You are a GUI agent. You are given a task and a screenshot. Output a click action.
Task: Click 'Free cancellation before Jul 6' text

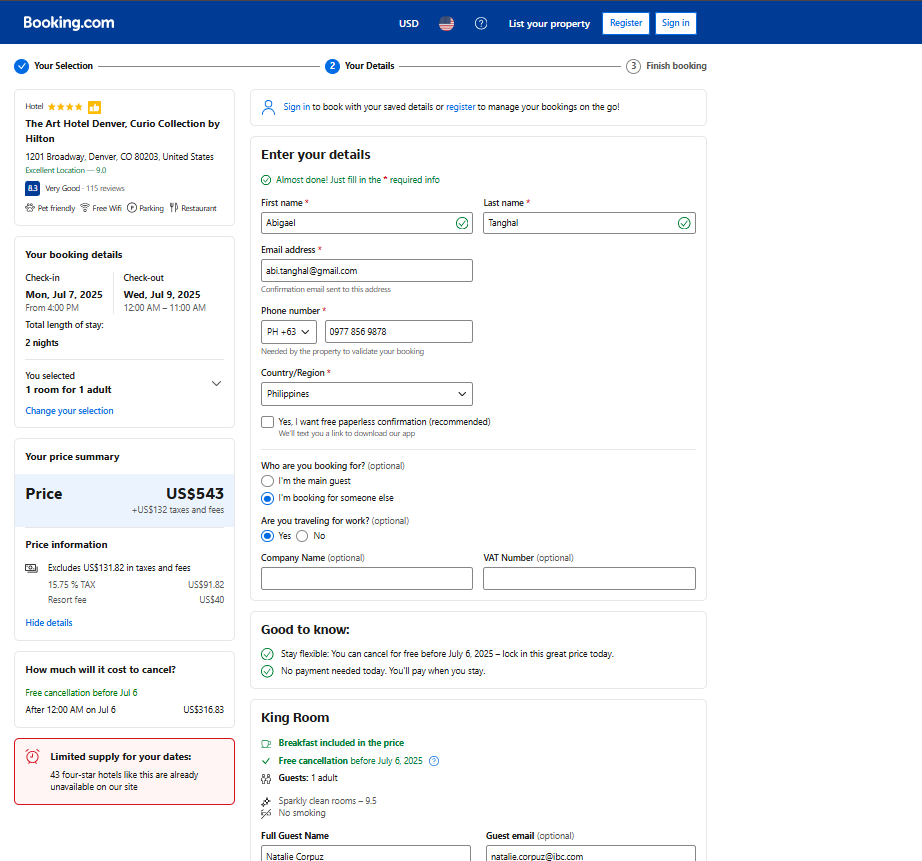tap(81, 693)
